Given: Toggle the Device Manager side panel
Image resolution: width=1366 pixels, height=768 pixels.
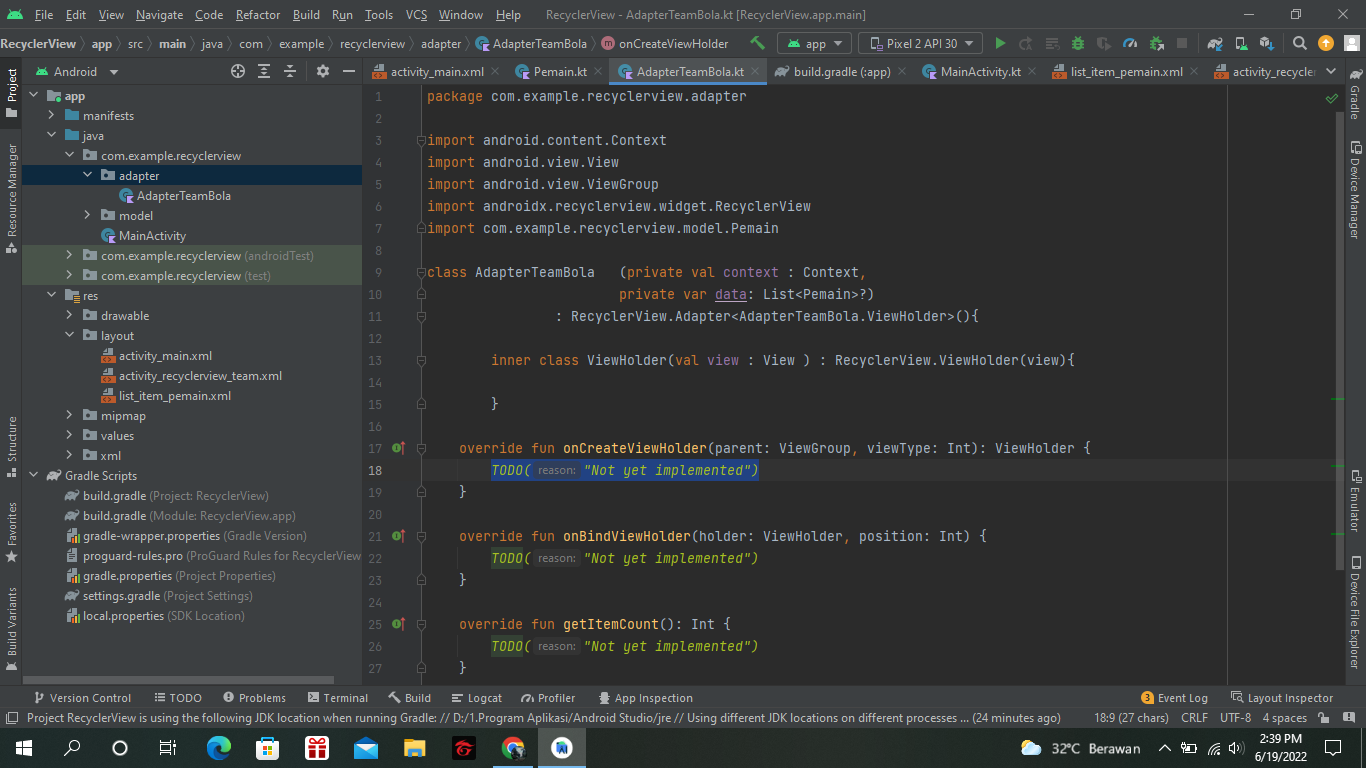Looking at the screenshot, I should click(1355, 189).
